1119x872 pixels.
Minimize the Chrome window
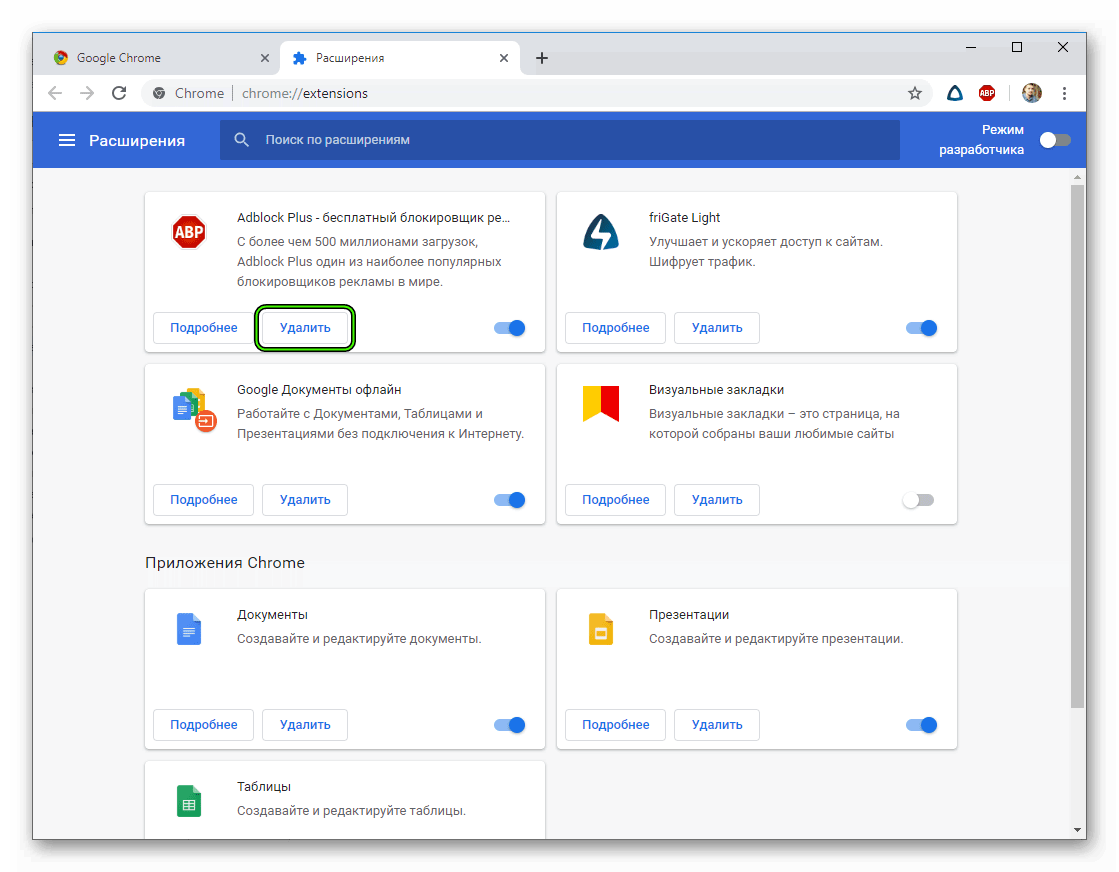971,47
